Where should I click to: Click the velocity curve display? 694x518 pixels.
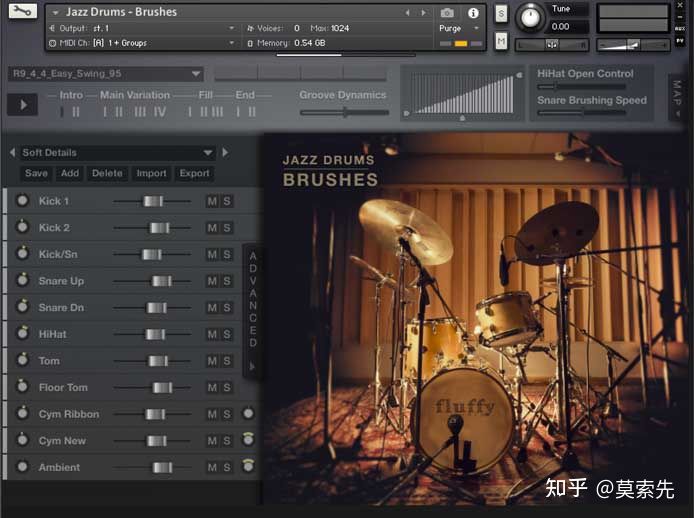click(463, 94)
